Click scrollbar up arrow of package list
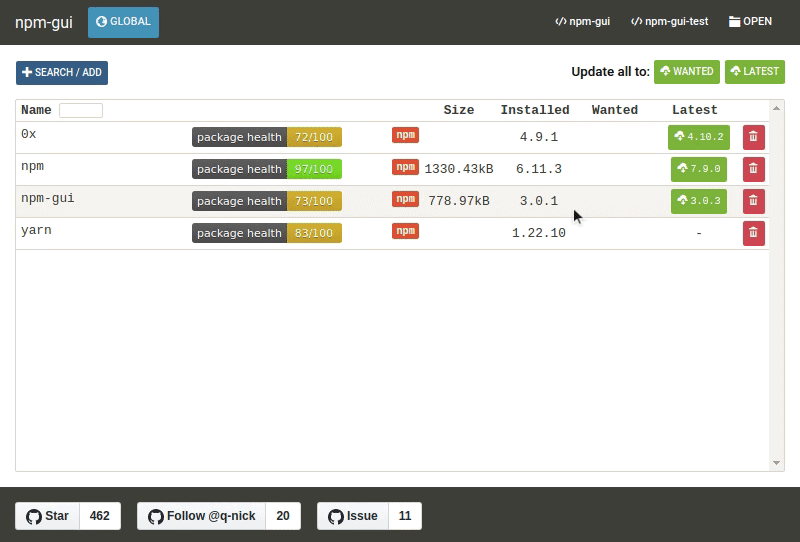 click(x=776, y=108)
